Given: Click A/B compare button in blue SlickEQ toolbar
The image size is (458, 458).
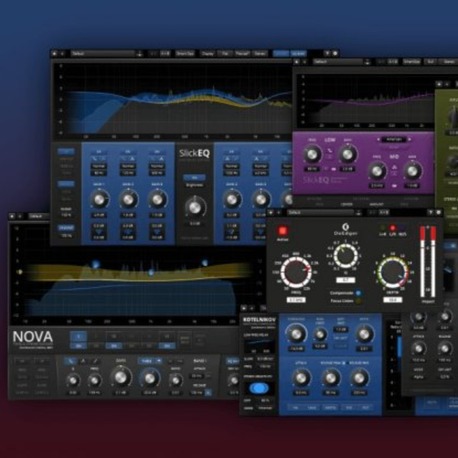Looking at the screenshot, I should 165,54.
